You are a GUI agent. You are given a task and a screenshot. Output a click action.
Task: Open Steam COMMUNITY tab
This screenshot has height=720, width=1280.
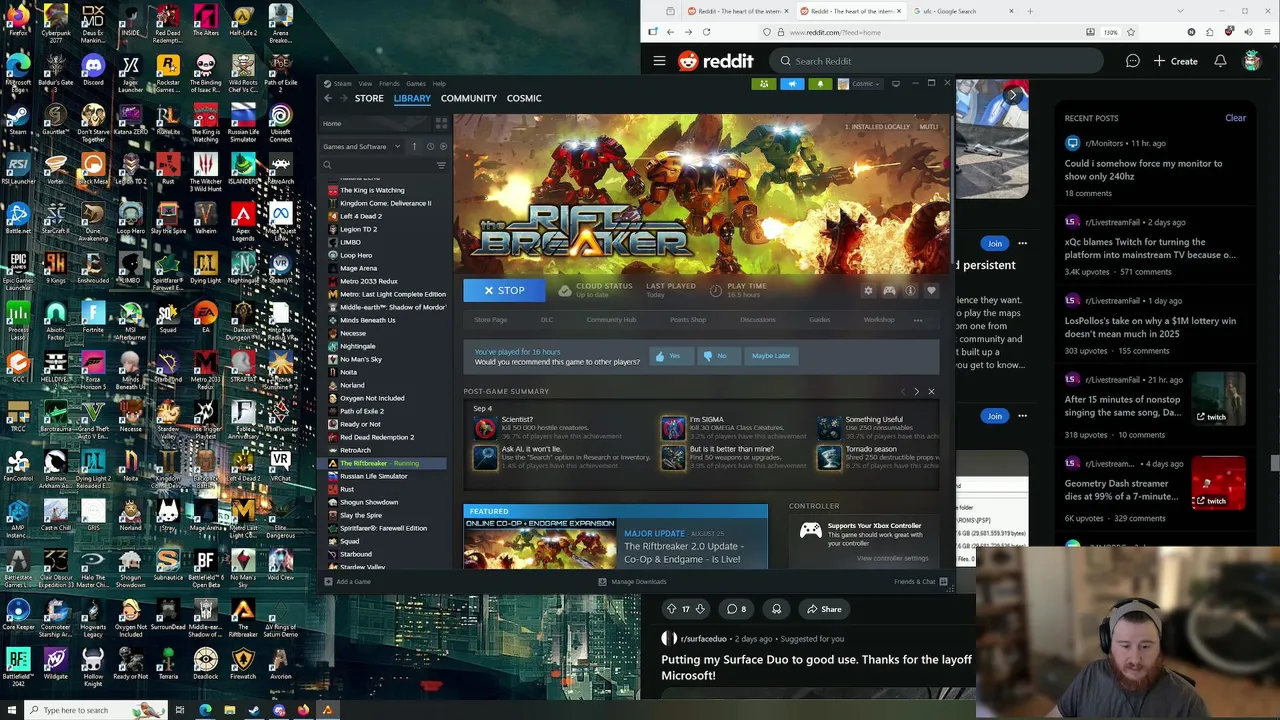click(469, 98)
